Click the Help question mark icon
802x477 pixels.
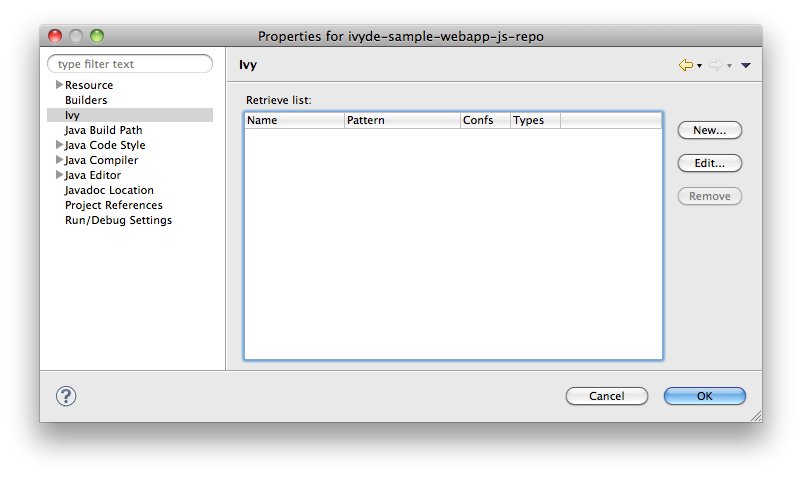tap(66, 396)
